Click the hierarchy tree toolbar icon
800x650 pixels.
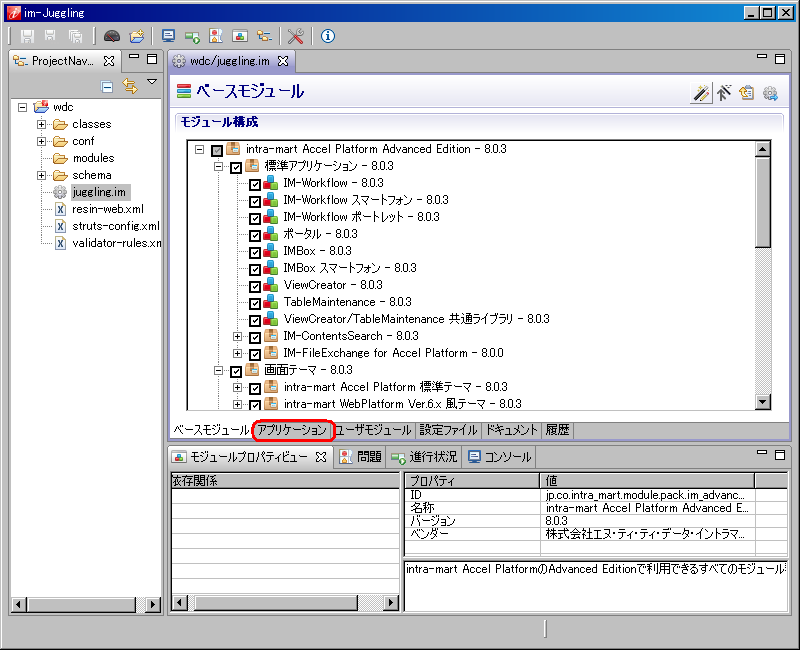(264, 36)
